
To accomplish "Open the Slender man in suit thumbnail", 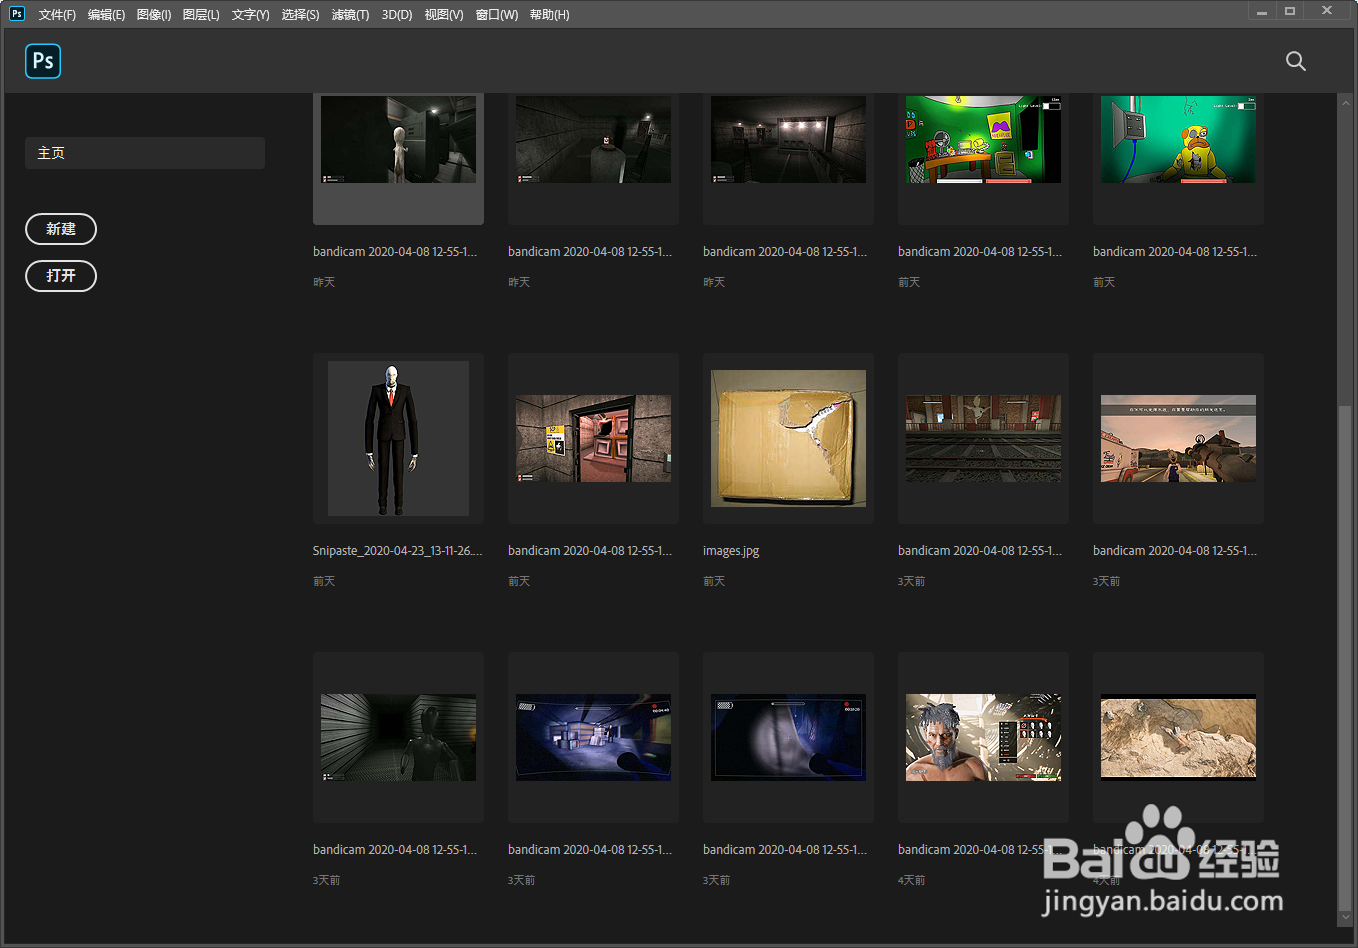I will pyautogui.click(x=398, y=438).
